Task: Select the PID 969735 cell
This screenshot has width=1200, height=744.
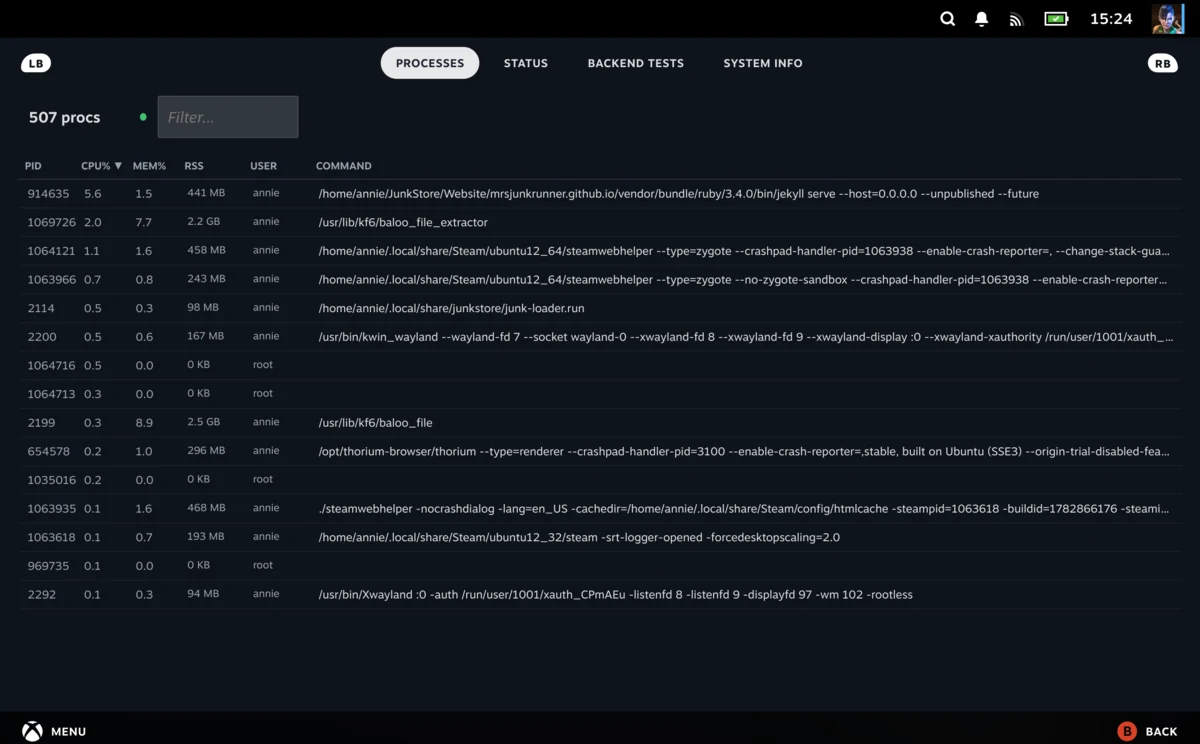Action: coord(48,566)
